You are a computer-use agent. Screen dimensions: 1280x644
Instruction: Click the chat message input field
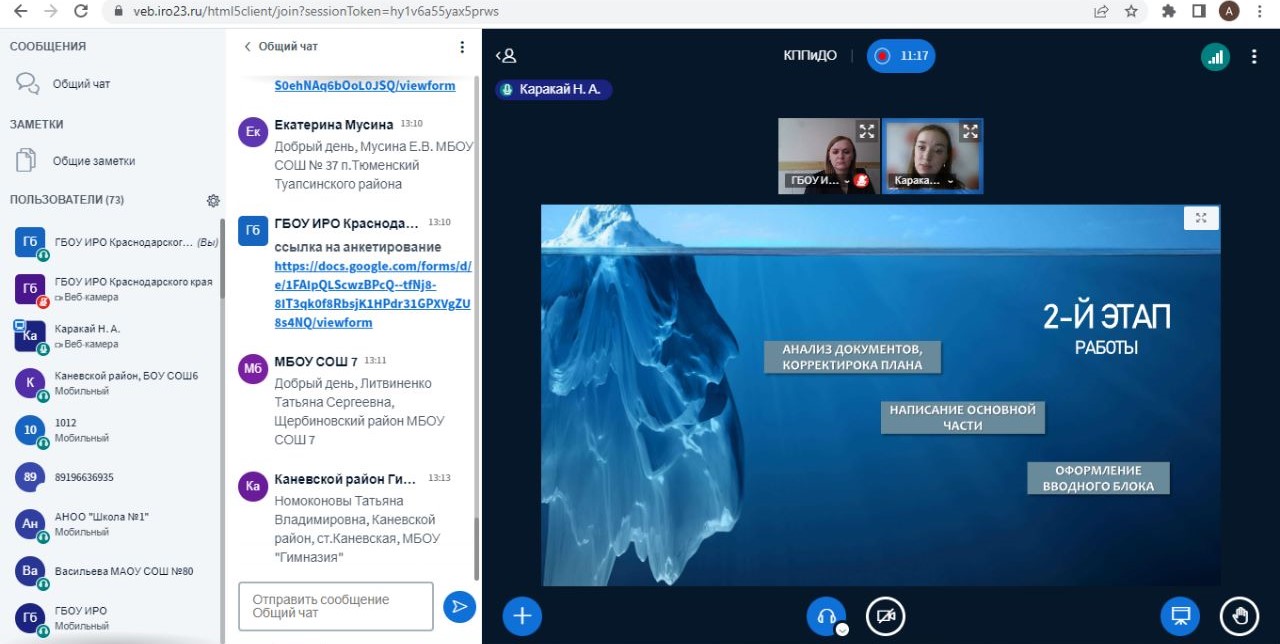[x=335, y=606]
